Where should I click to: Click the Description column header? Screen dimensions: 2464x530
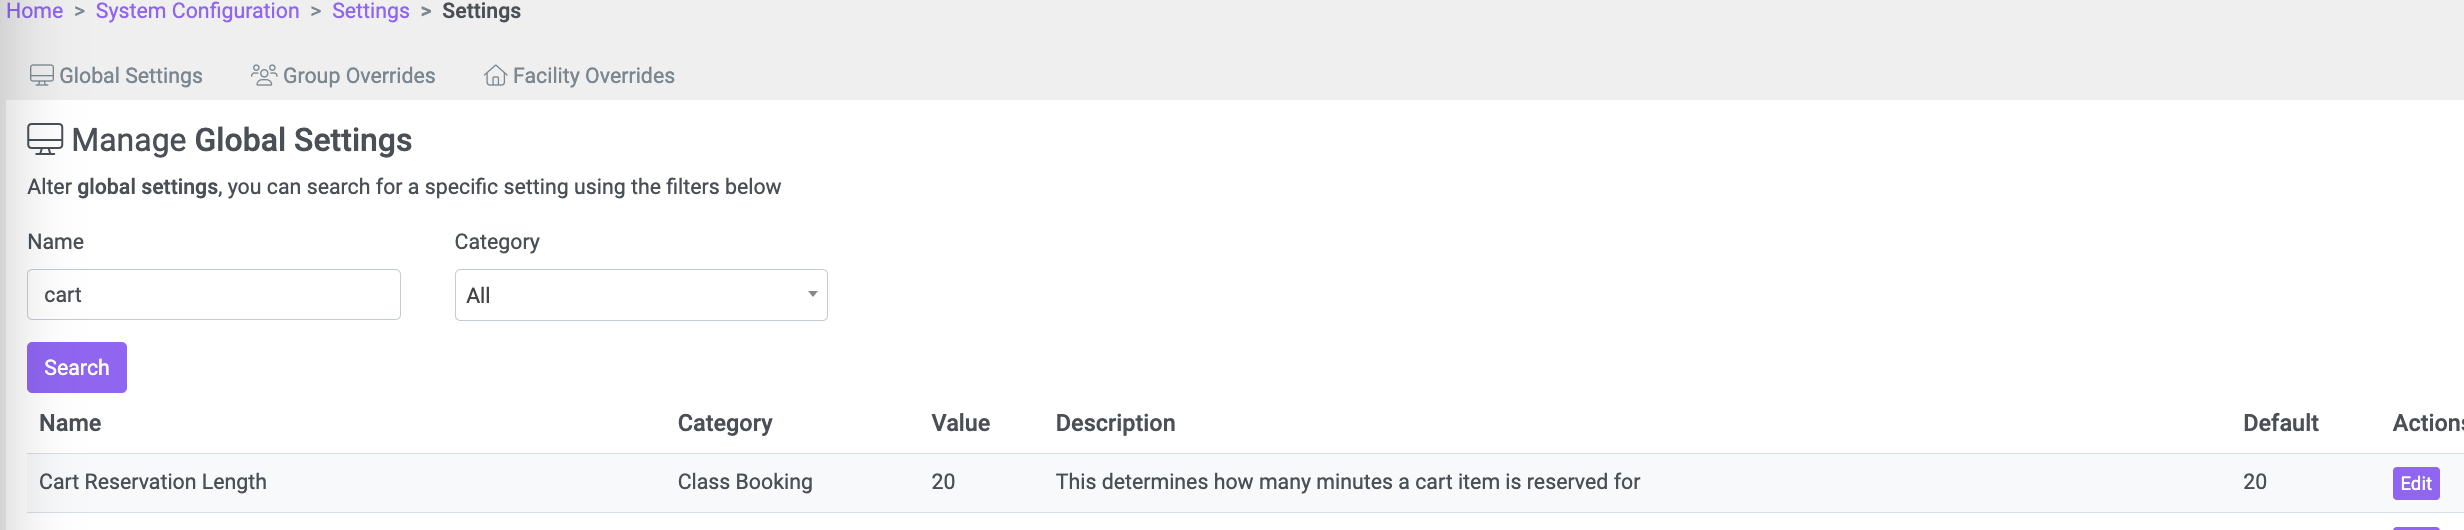tap(1115, 423)
